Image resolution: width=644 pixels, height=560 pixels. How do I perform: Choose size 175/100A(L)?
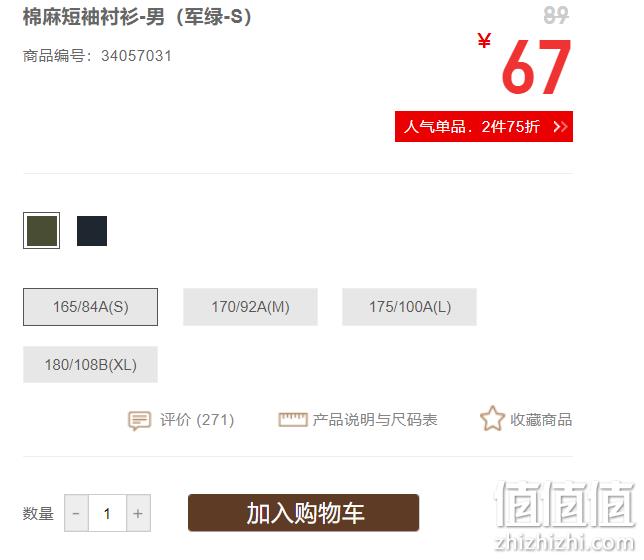pyautogui.click(x=409, y=307)
